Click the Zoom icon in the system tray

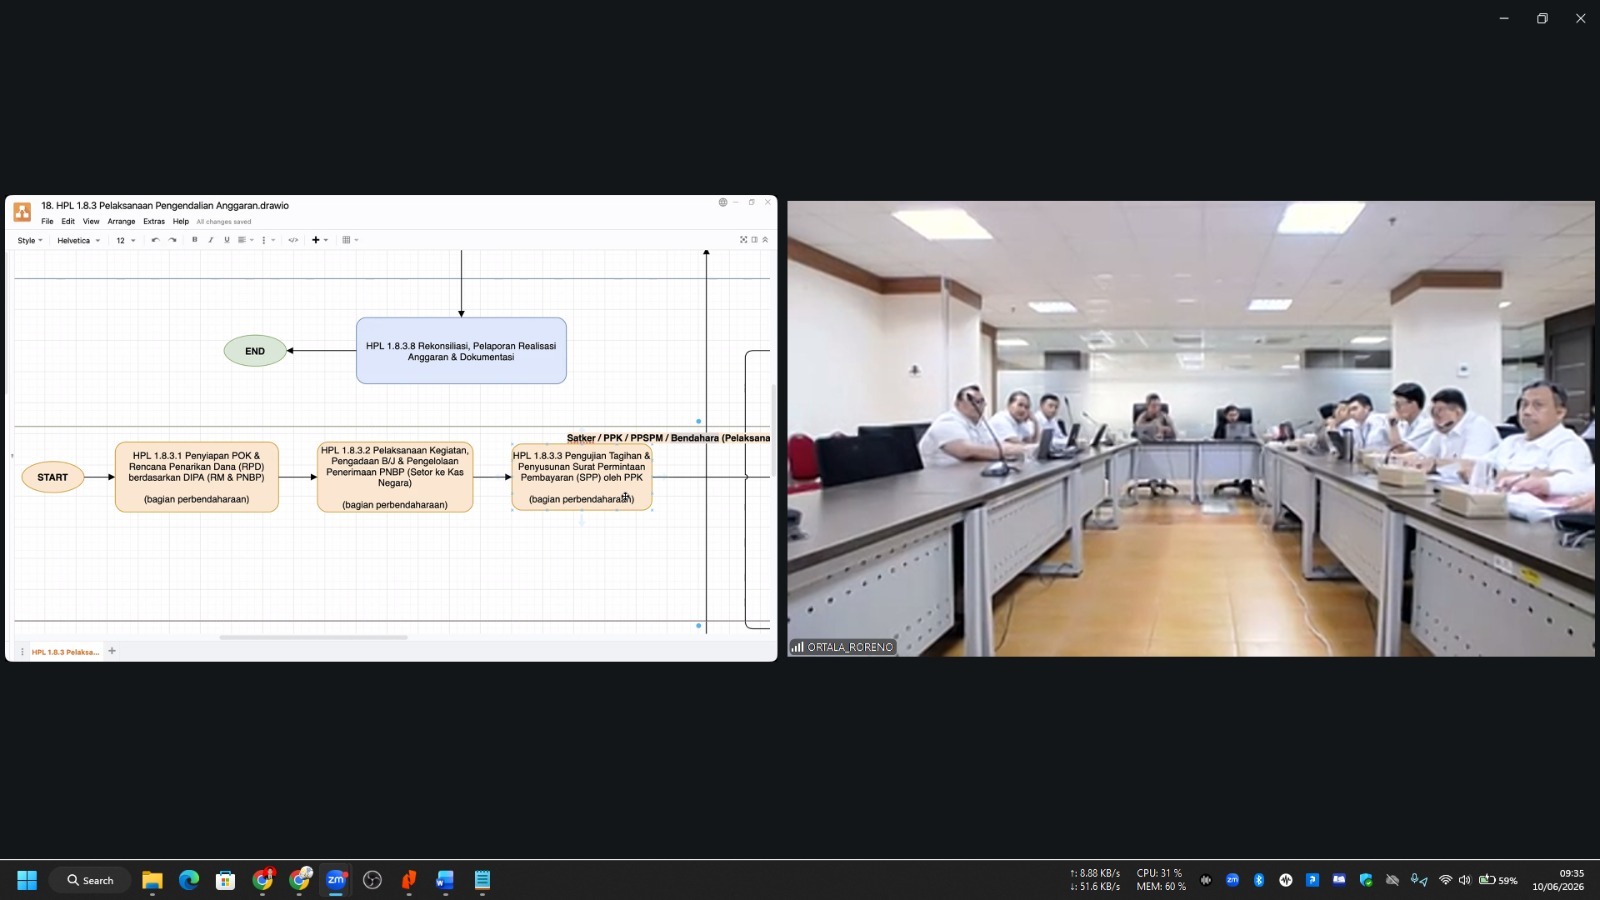1232,880
